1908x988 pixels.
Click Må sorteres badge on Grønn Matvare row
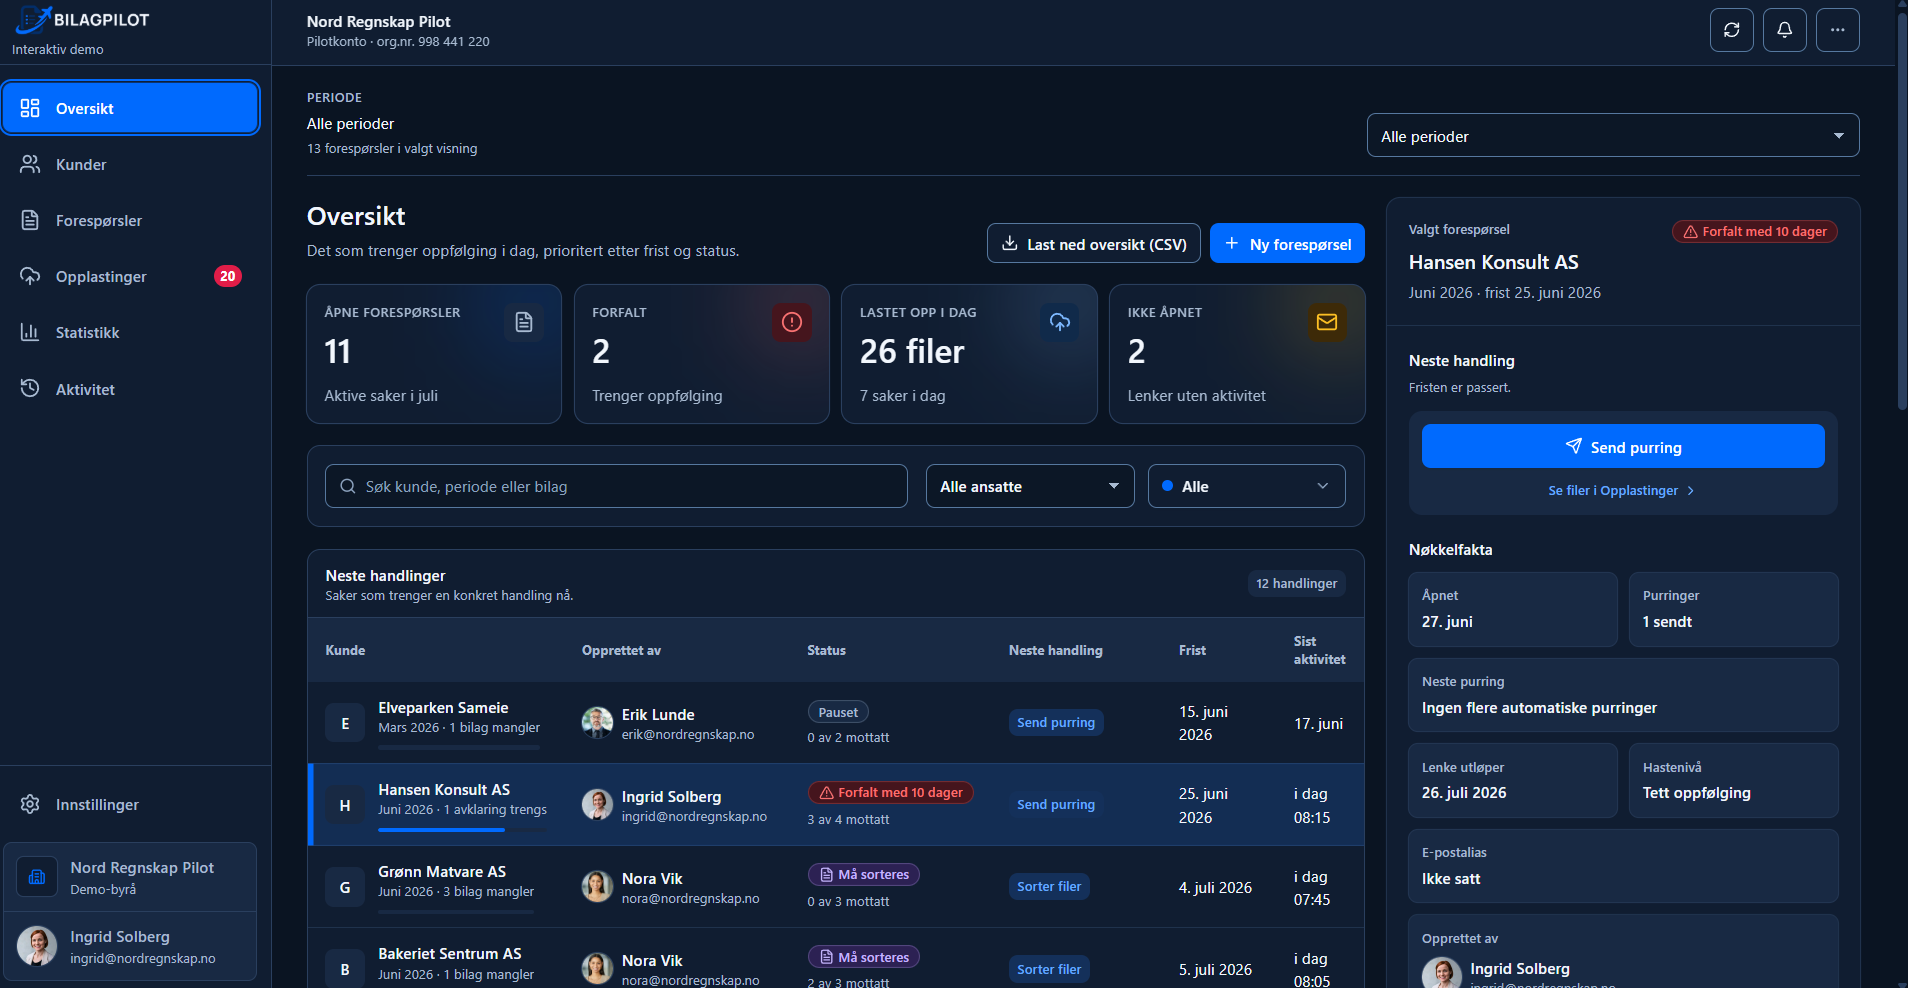(x=864, y=875)
